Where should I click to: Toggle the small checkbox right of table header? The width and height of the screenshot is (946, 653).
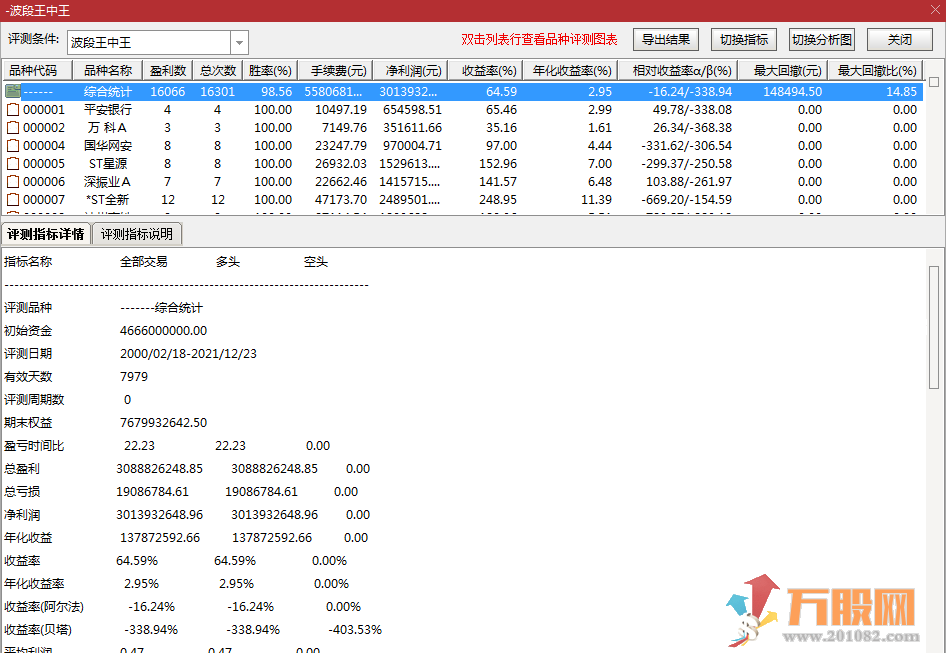point(934,81)
